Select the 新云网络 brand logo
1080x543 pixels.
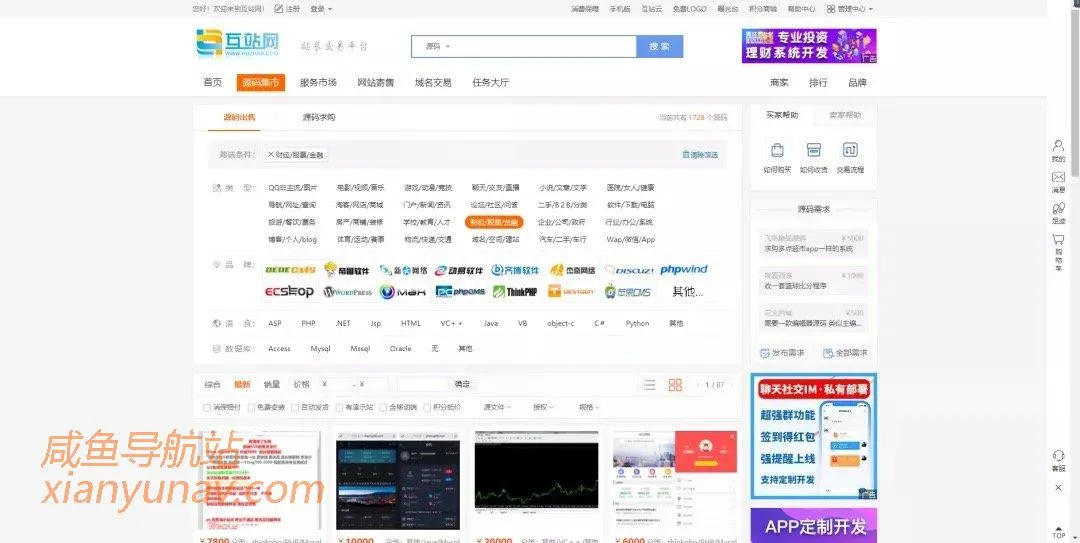tap(403, 270)
